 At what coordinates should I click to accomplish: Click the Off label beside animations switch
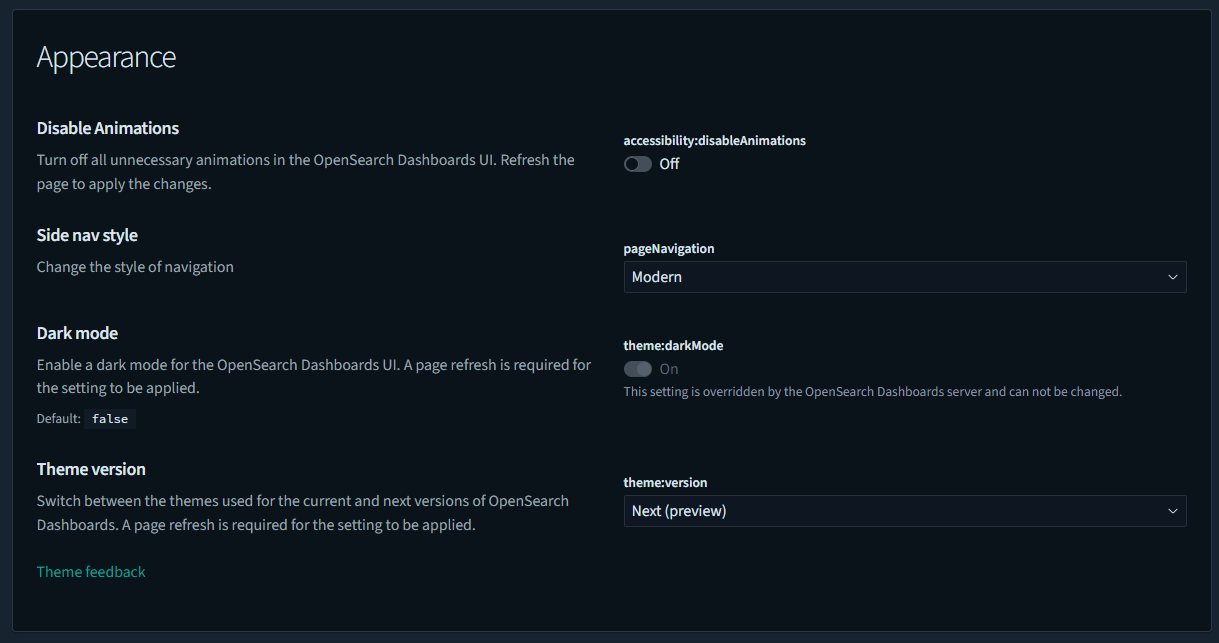(x=669, y=164)
